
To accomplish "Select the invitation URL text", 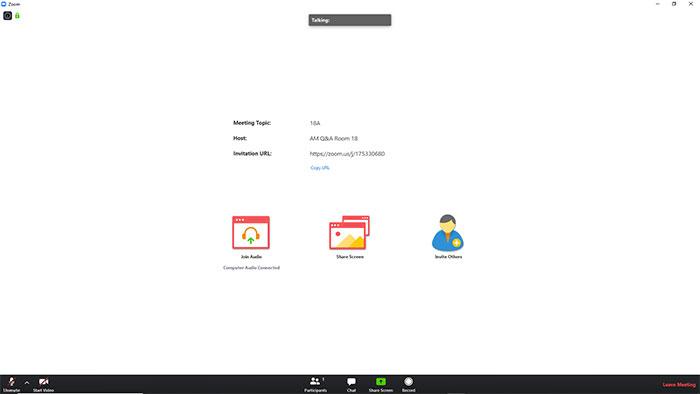I will (x=347, y=153).
